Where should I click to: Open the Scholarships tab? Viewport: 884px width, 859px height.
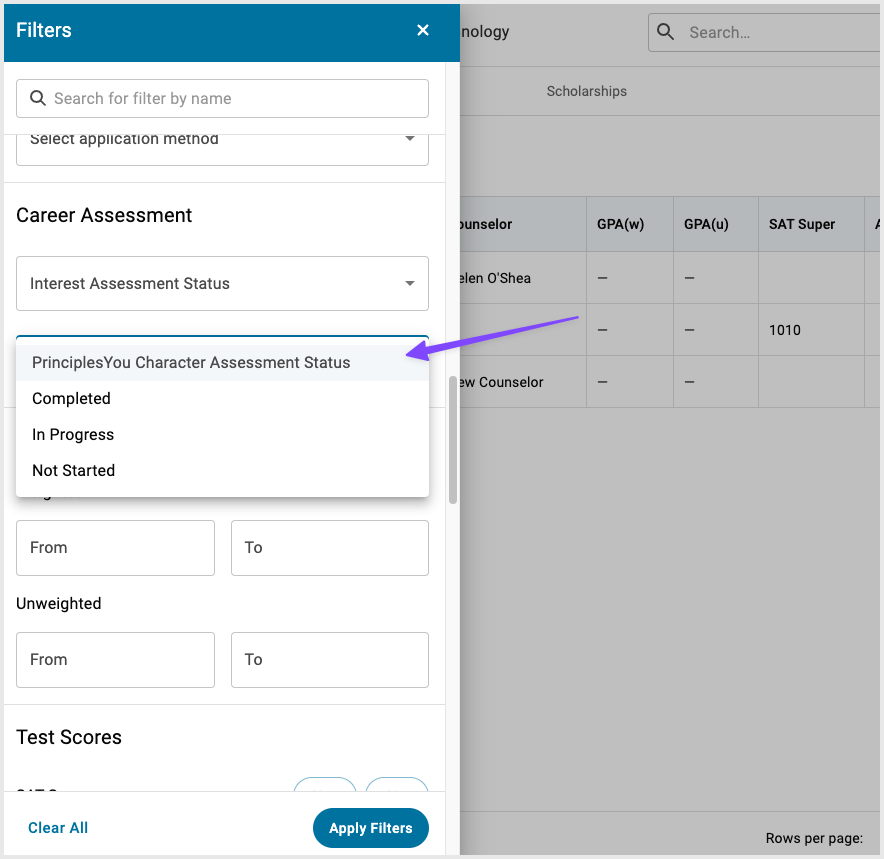coord(586,91)
